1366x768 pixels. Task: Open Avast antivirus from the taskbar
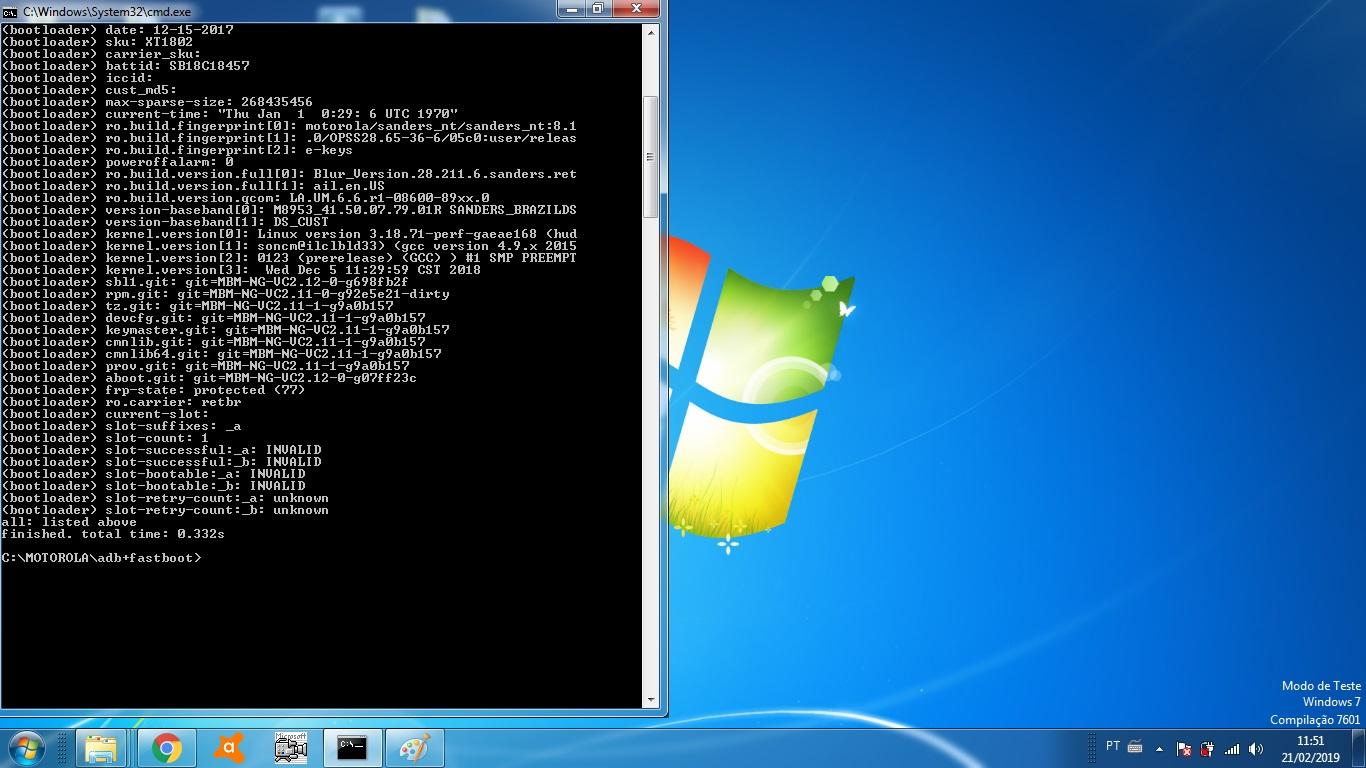coord(229,748)
